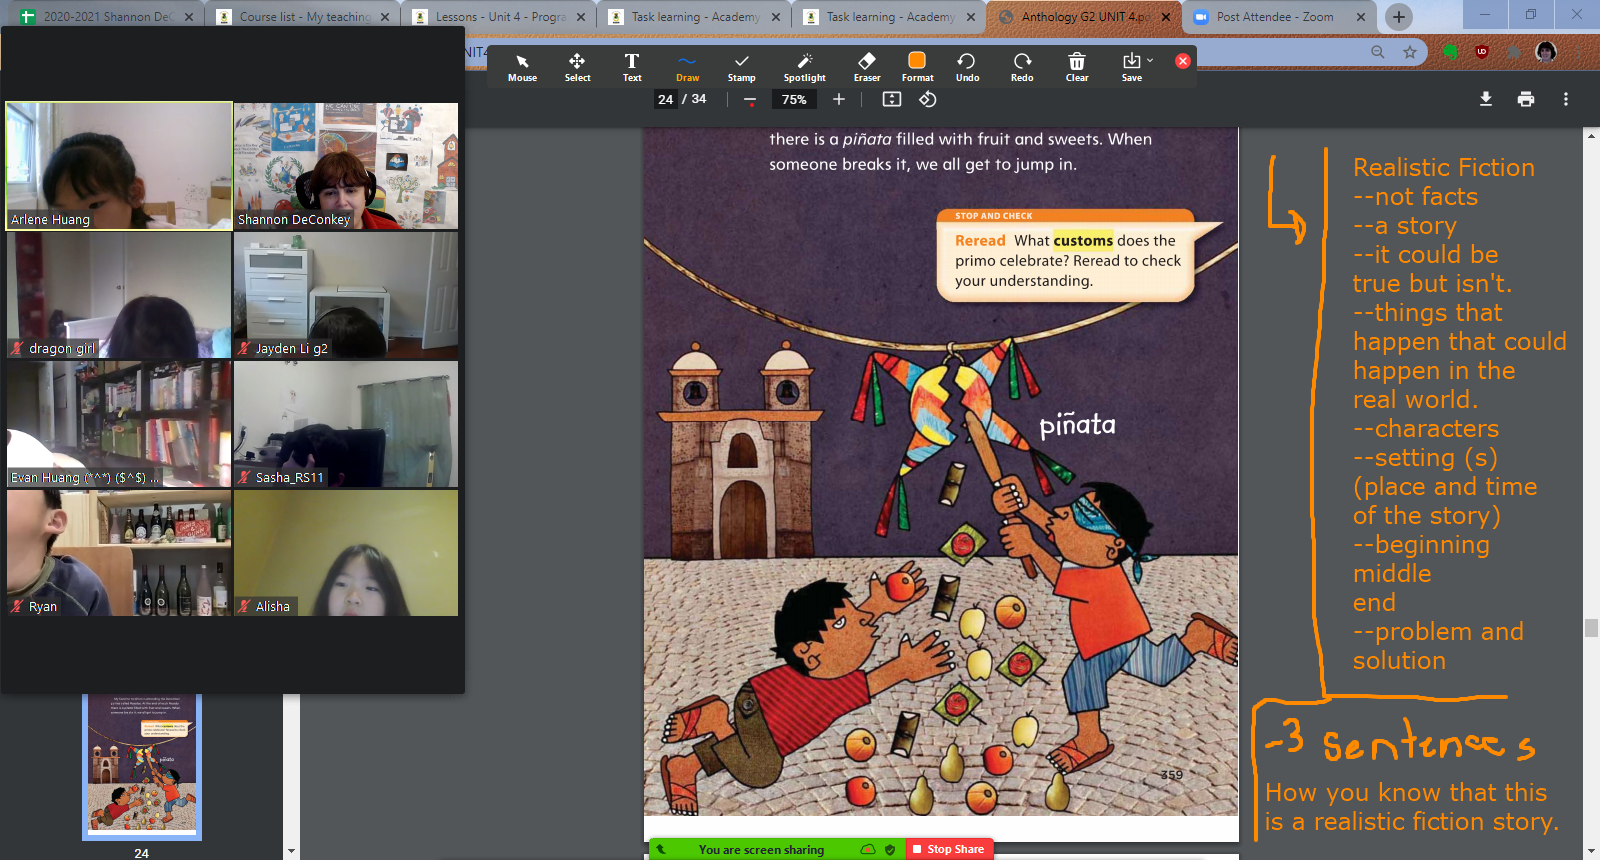Image resolution: width=1600 pixels, height=860 pixels.
Task: Save the annotated screenshot
Action: [1131, 67]
